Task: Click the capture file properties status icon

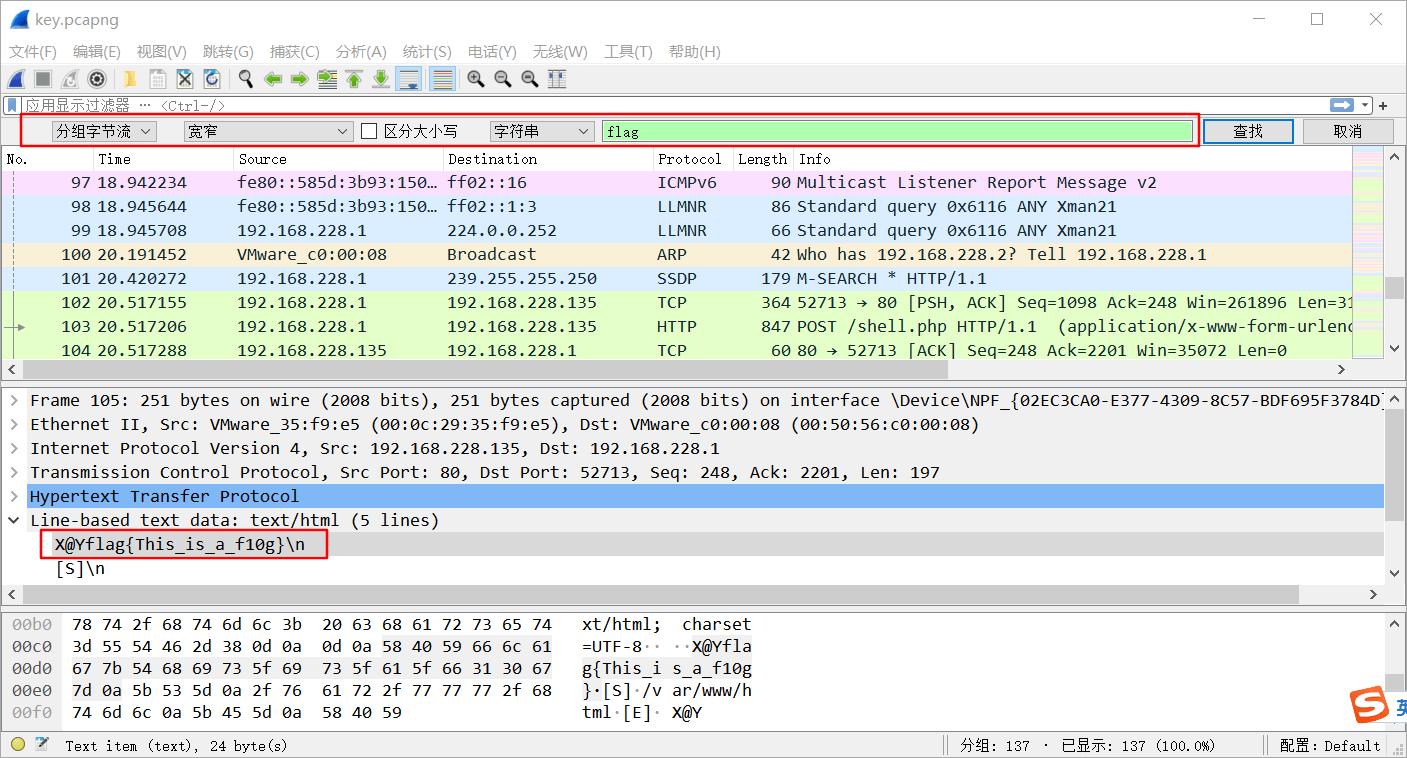Action: tap(42, 745)
